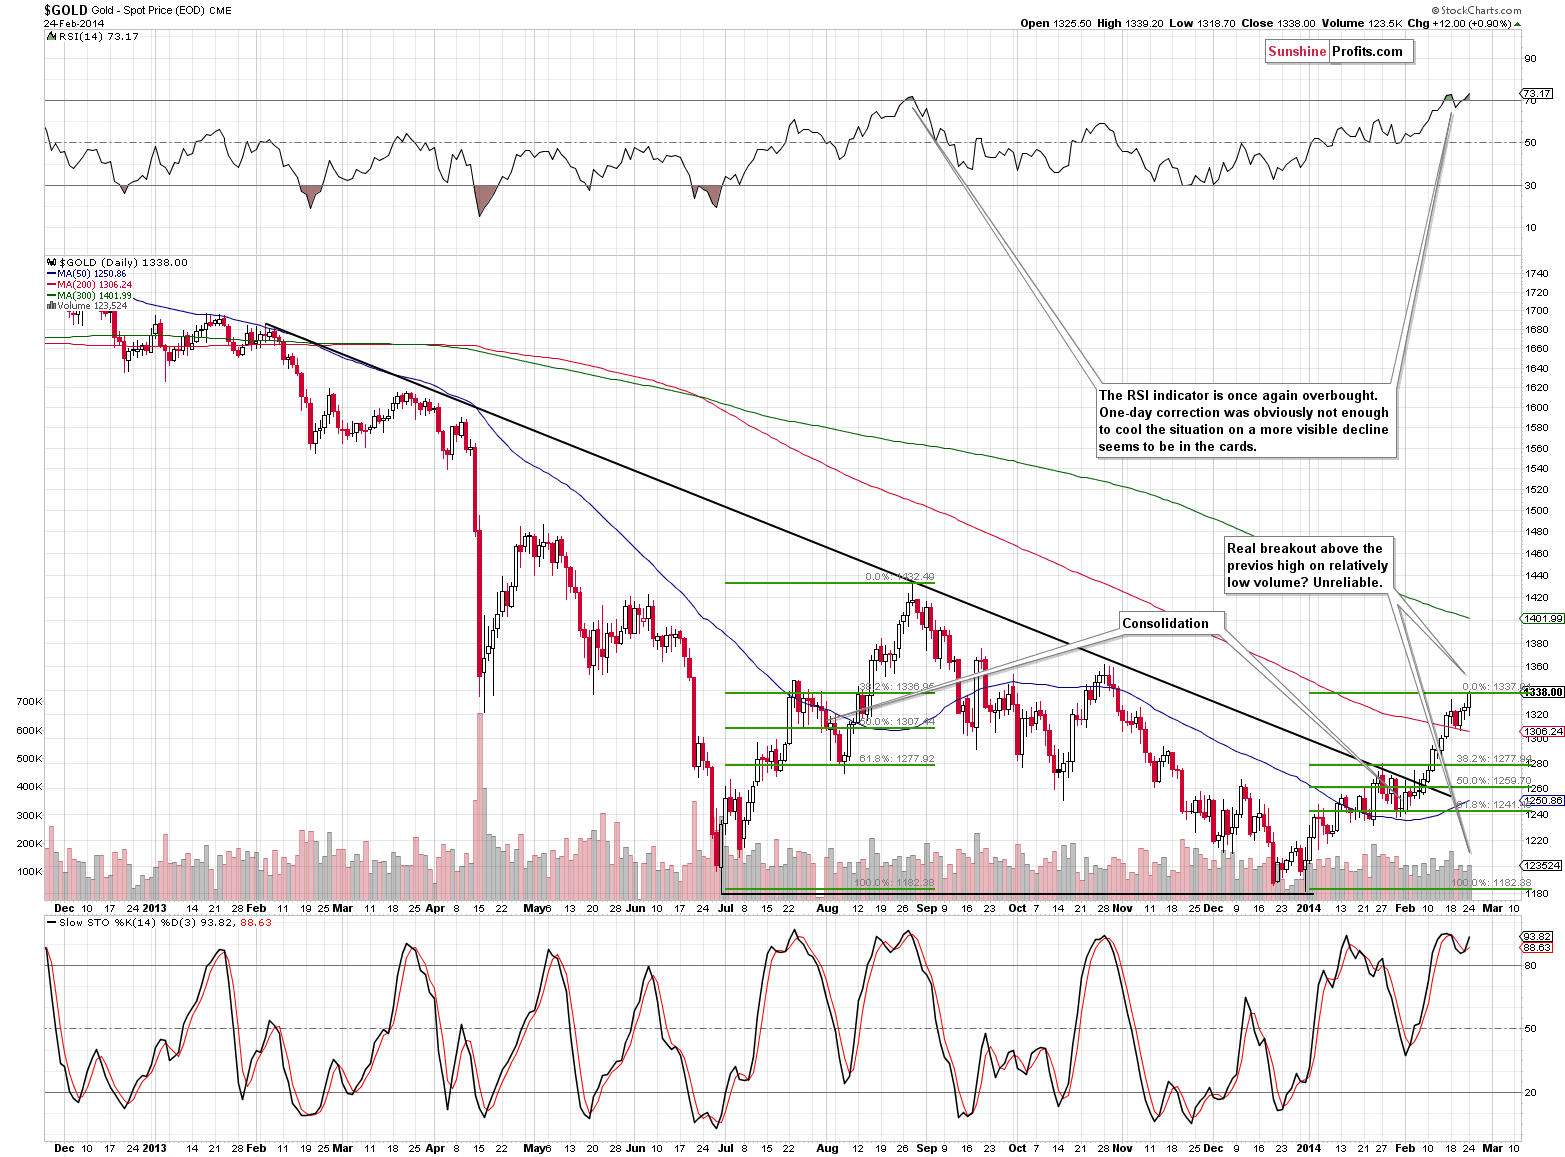Click the 90 level on RSI axis
This screenshot has height=1157, width=1565.
tap(1531, 58)
